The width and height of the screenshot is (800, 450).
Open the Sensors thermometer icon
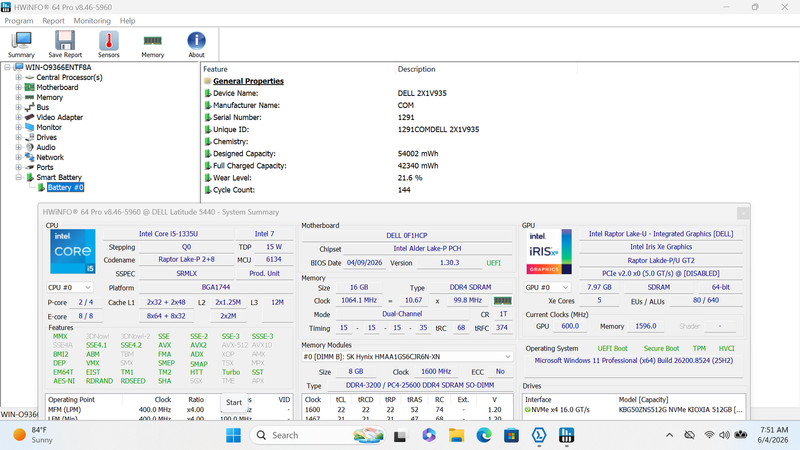(109, 44)
